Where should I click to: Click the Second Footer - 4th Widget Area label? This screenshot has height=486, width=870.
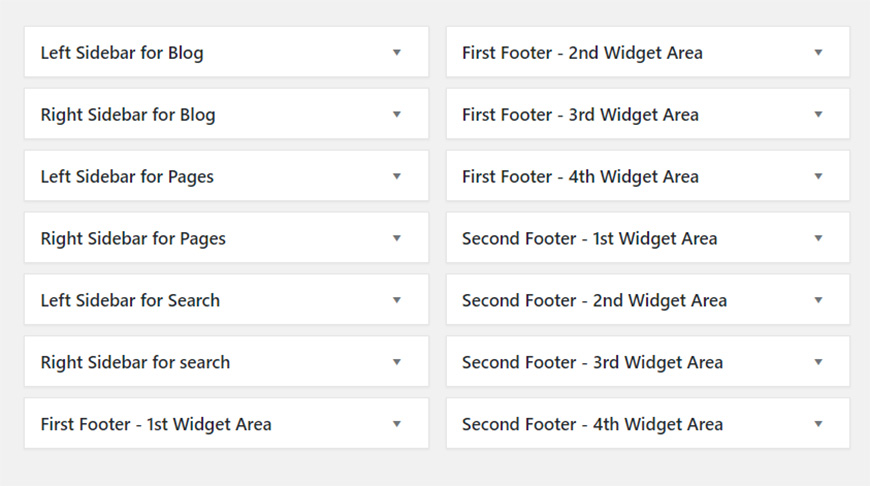click(x=592, y=425)
